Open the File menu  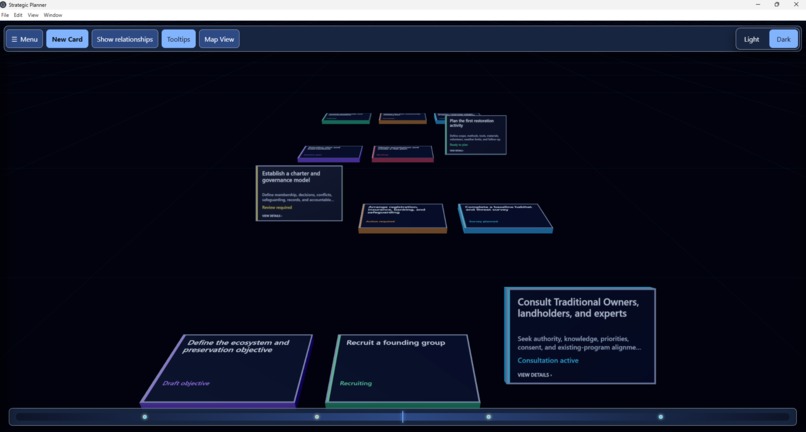pos(5,15)
